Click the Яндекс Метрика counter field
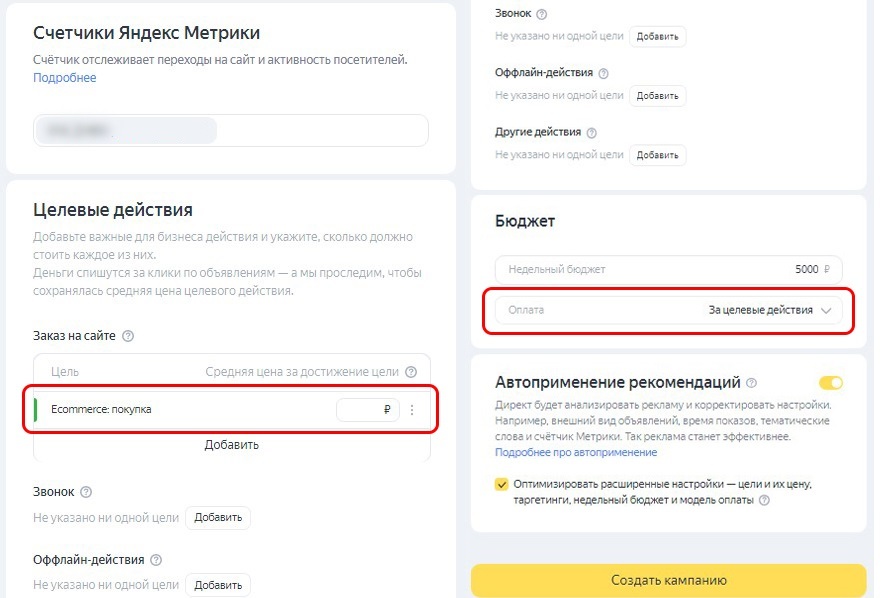Image resolution: width=882 pixels, height=598 pixels. 231,131
